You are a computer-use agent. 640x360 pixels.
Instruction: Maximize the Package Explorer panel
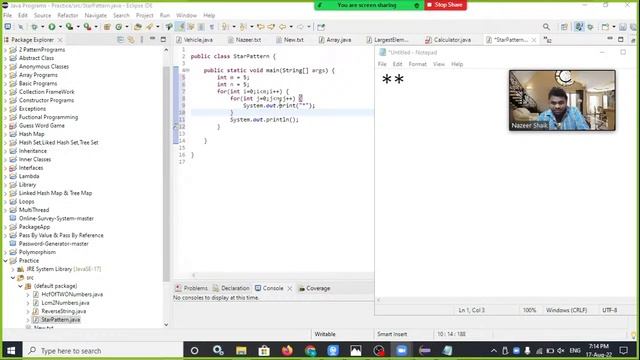(163, 40)
